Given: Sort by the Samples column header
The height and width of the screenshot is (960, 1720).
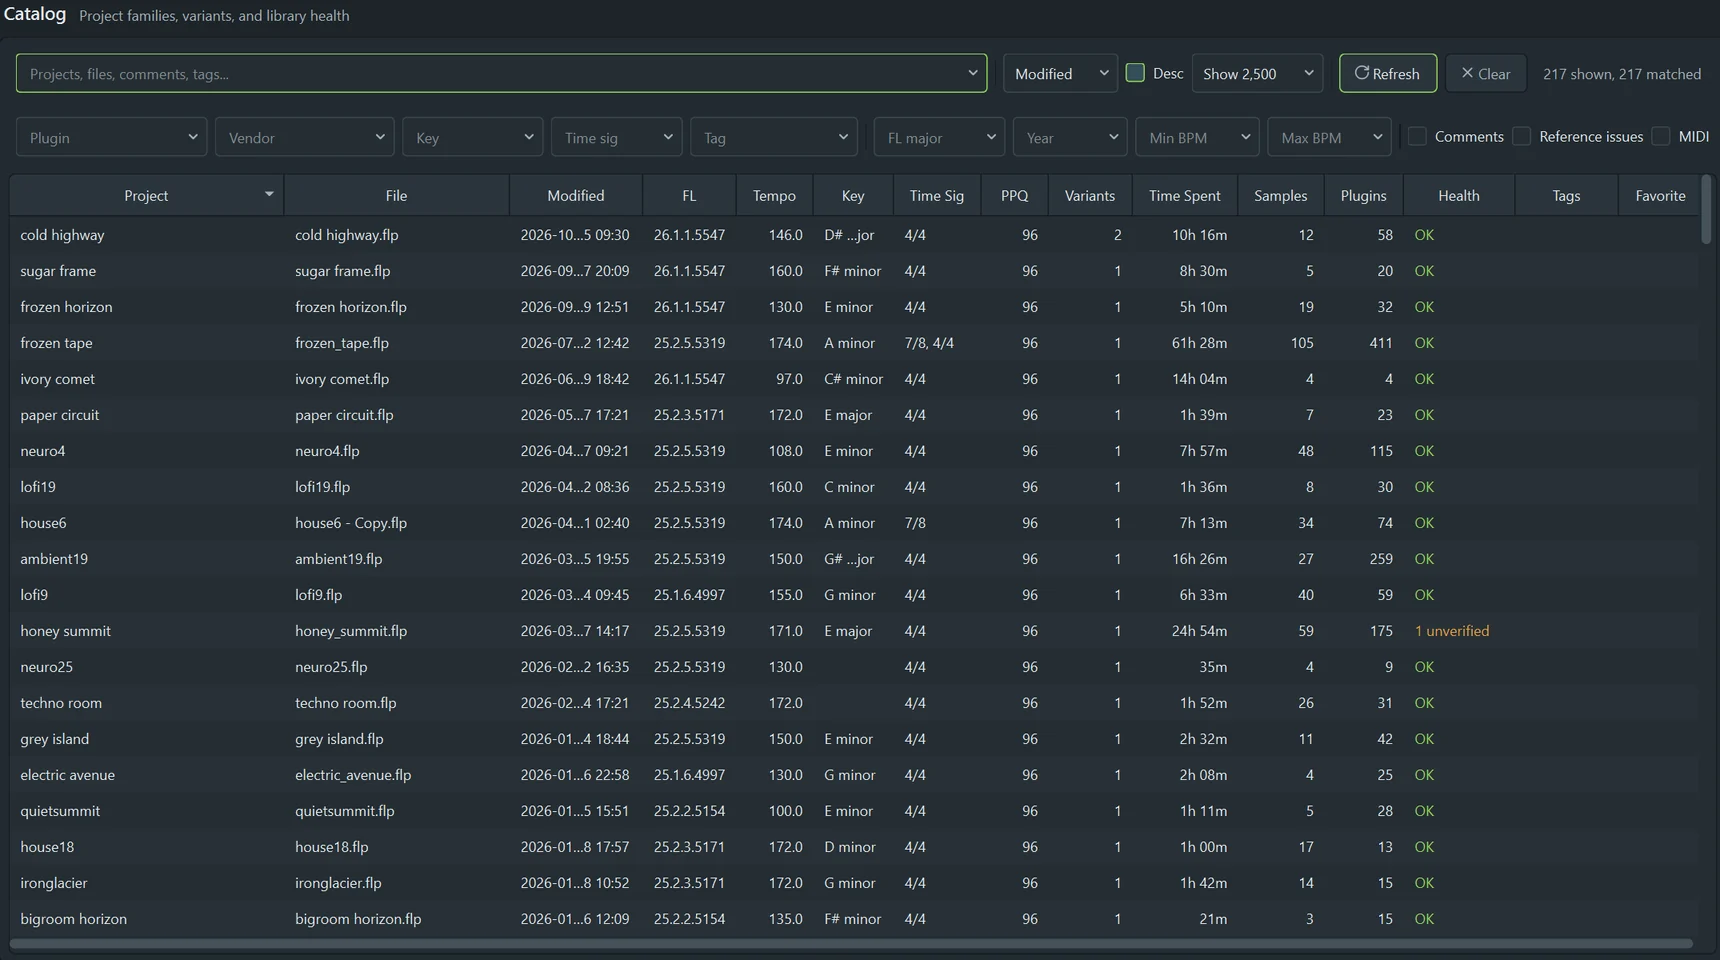Looking at the screenshot, I should [1281, 196].
